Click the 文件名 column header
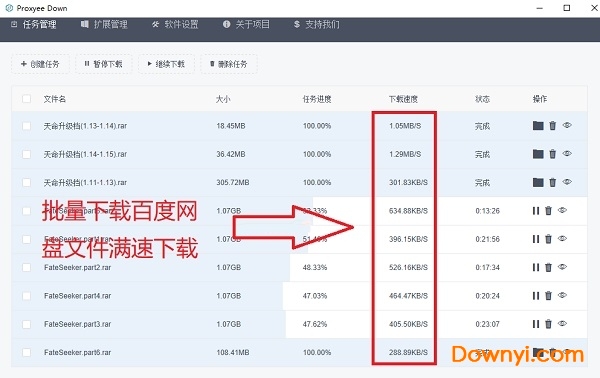600x378 pixels. pyautogui.click(x=55, y=99)
